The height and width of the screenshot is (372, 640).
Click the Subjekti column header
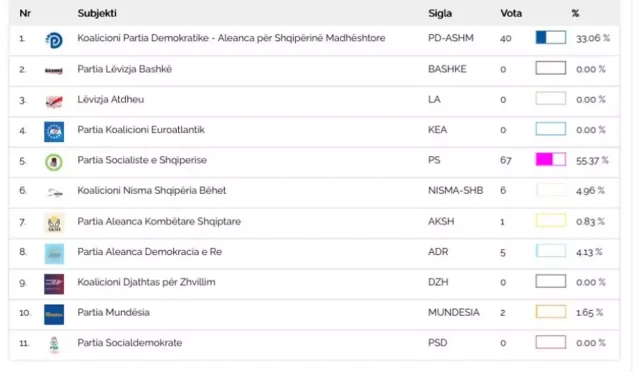[x=97, y=13]
